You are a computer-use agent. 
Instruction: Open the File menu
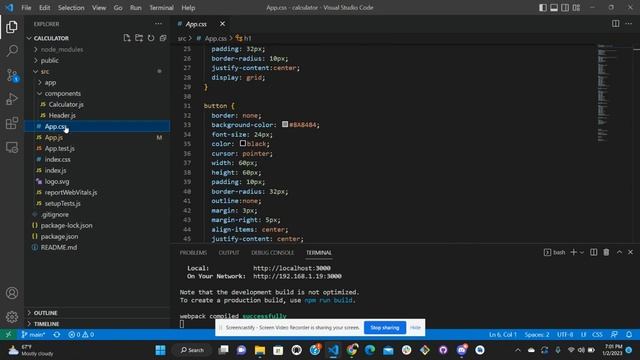[26, 7]
